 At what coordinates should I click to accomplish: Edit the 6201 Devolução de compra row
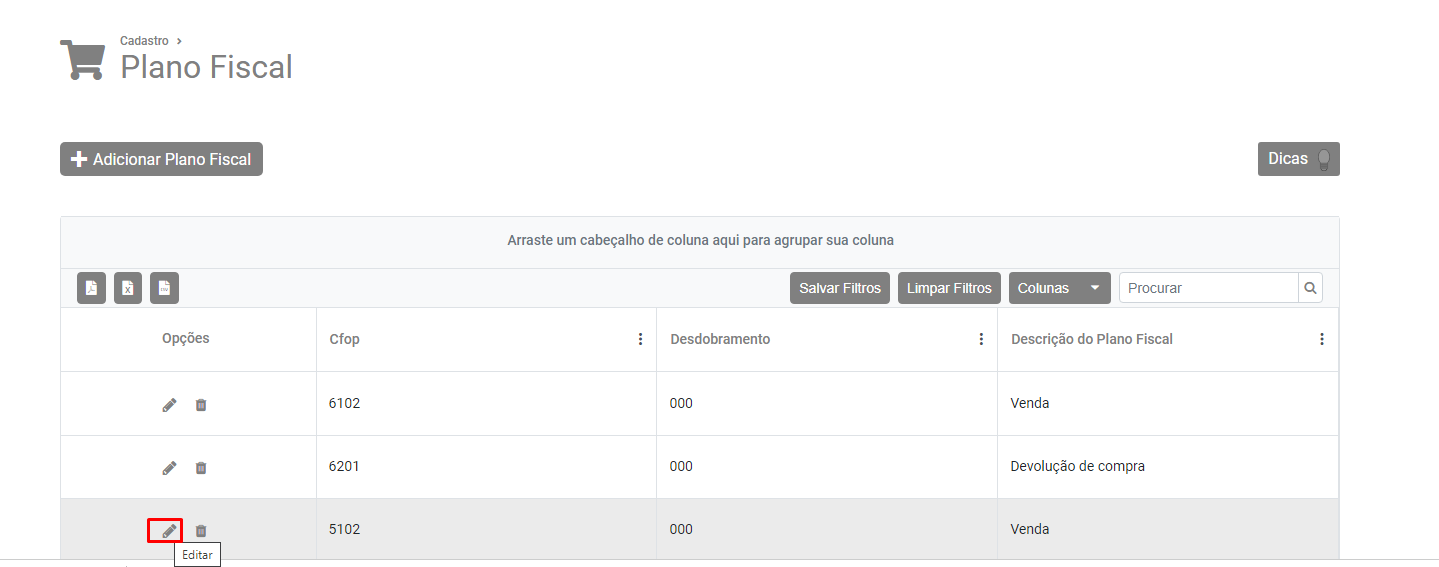click(169, 468)
